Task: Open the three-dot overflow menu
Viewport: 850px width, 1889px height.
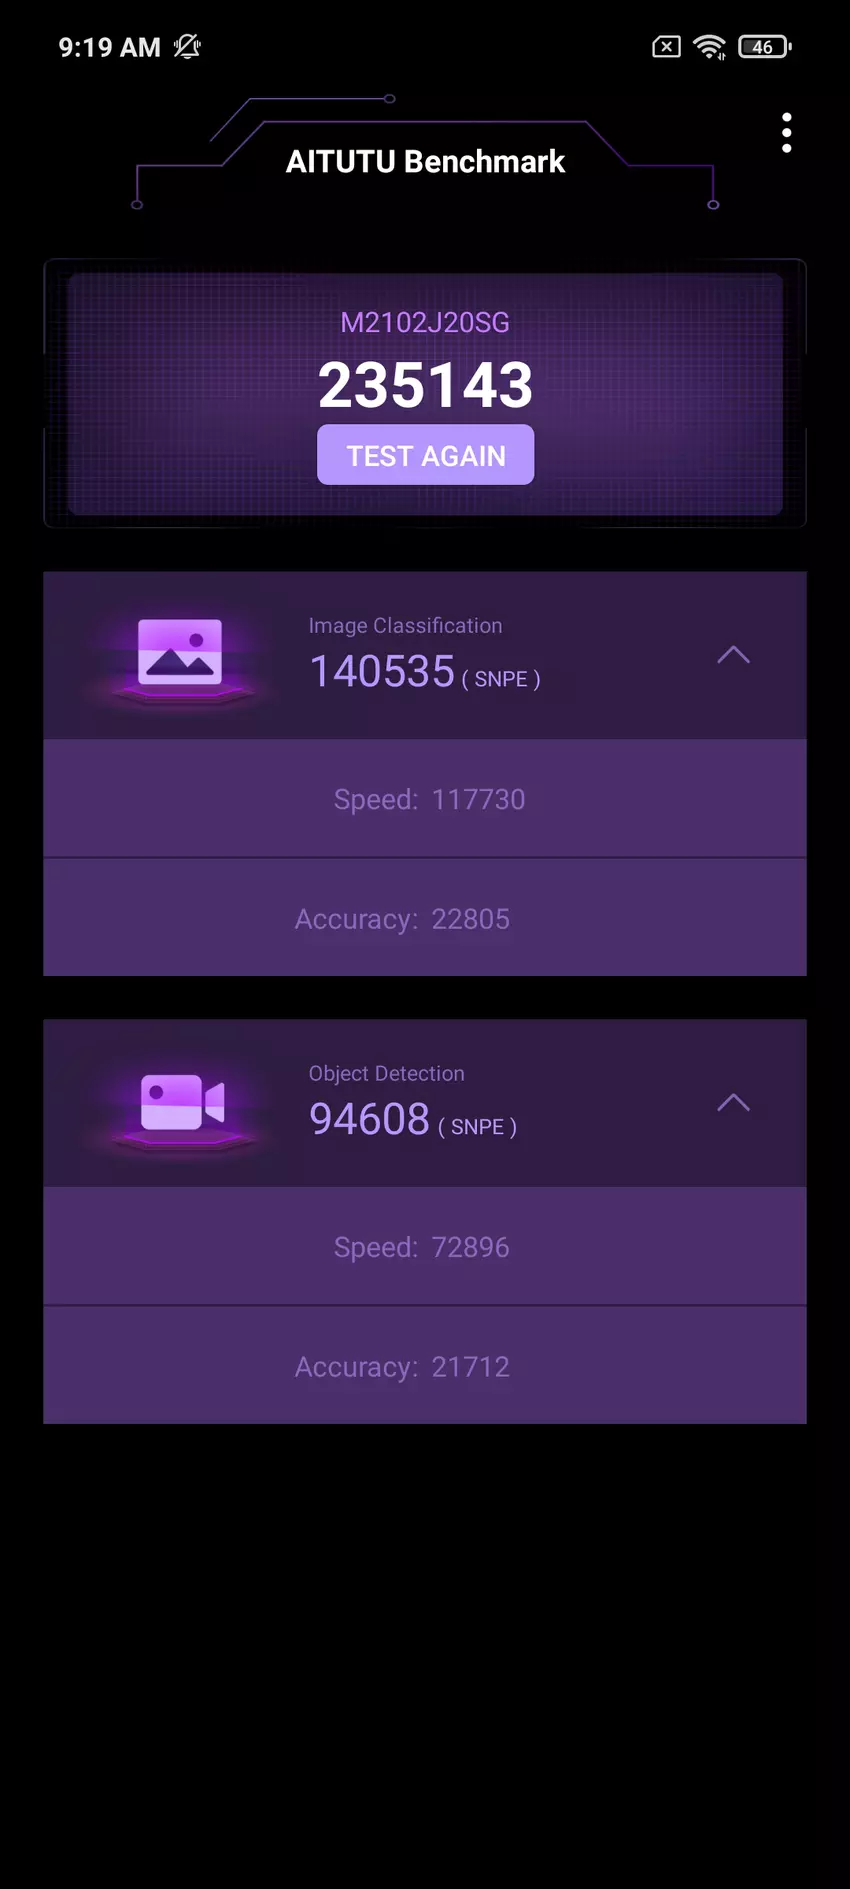Action: point(787,133)
